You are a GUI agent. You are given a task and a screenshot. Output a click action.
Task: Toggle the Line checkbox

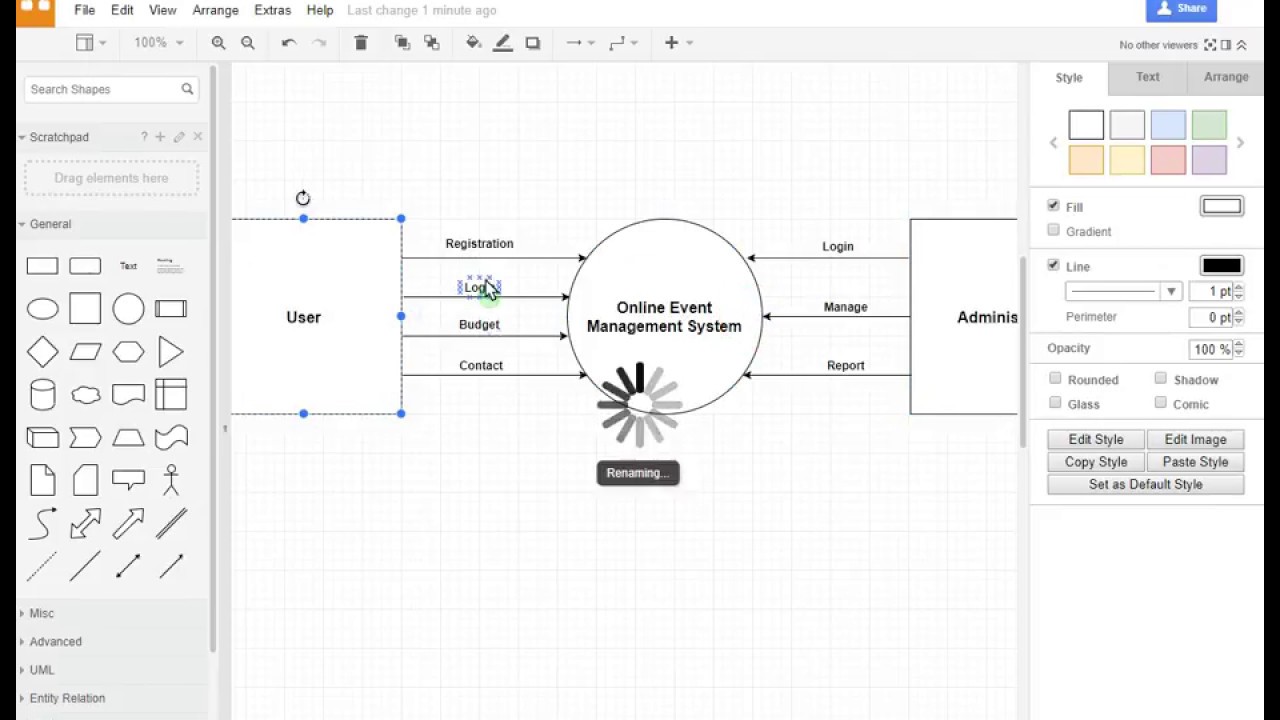point(1053,265)
